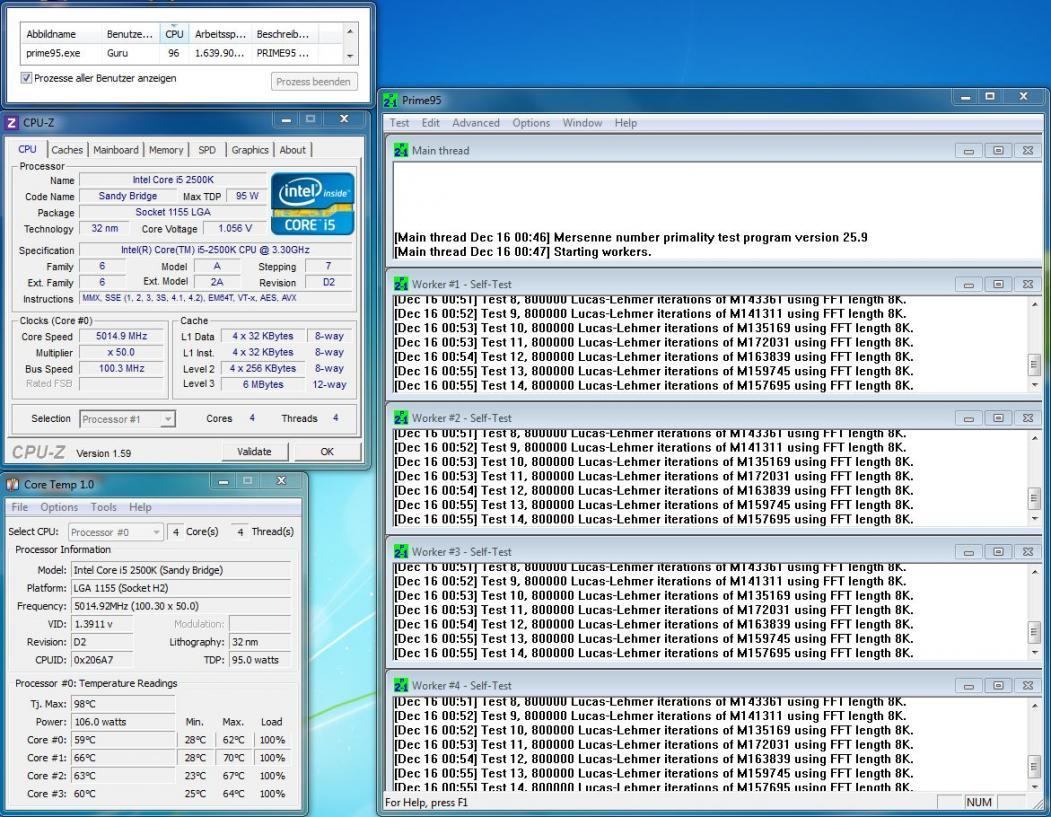Switch to the Mainboard tab in CPU-Z
Screen dimensions: 1051x817
click(116, 150)
